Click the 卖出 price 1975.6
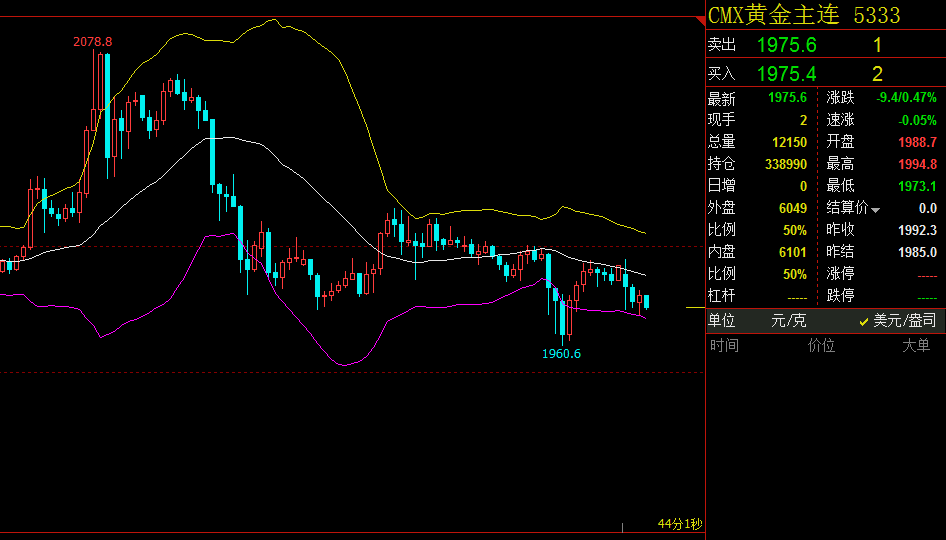 (x=786, y=45)
